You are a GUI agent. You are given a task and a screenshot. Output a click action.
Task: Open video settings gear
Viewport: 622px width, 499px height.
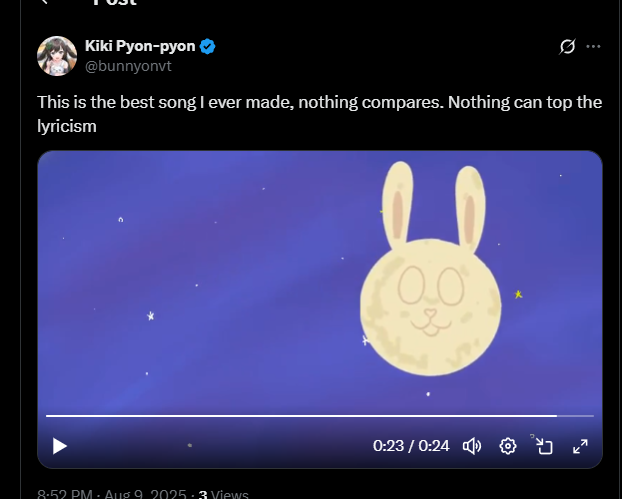508,446
